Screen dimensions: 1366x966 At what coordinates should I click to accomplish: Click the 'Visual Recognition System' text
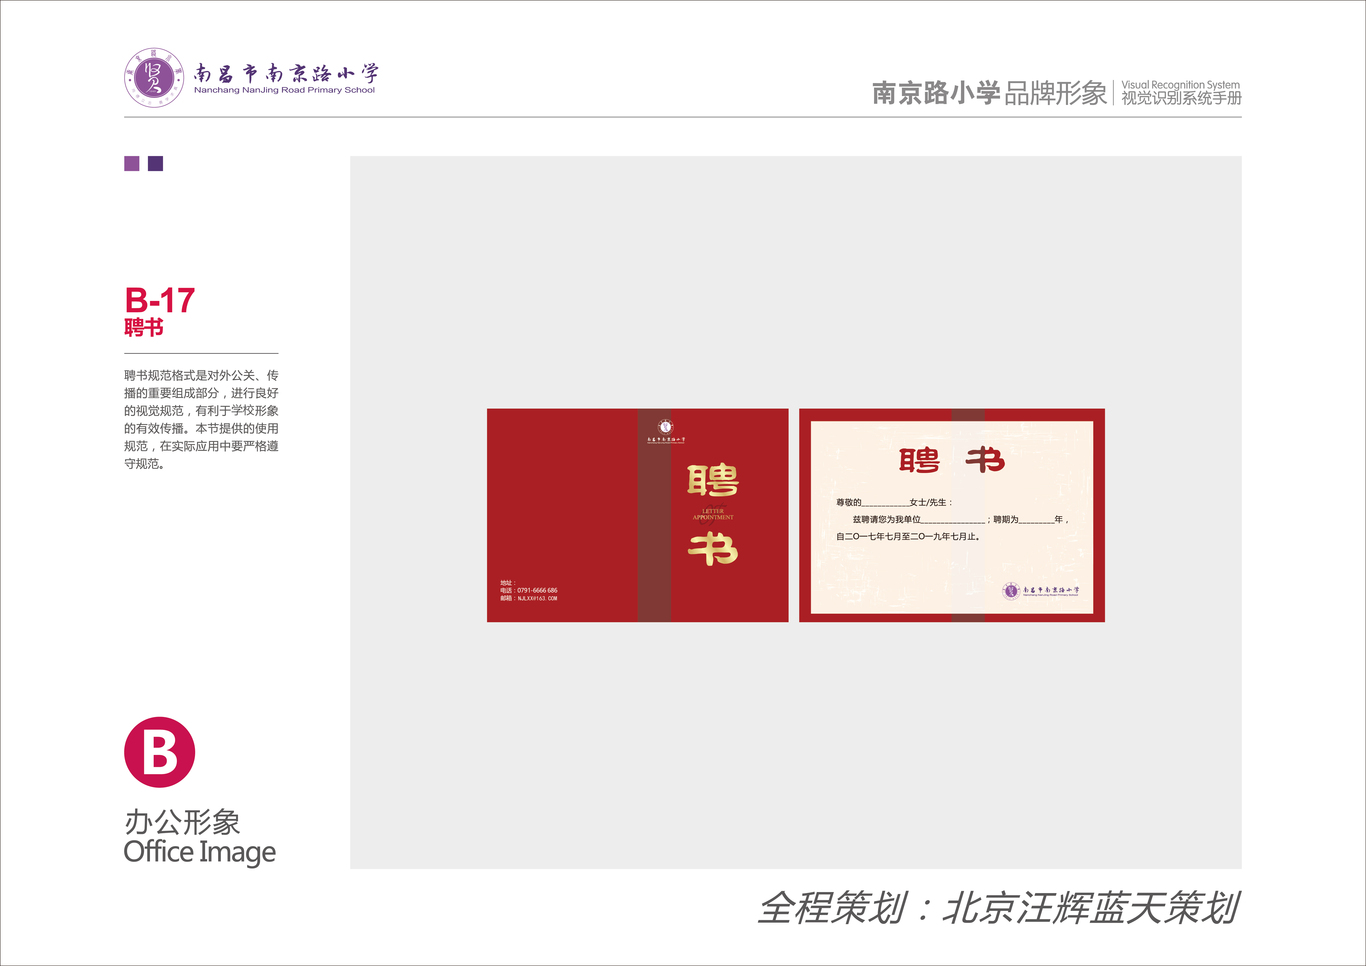[x=1180, y=85]
